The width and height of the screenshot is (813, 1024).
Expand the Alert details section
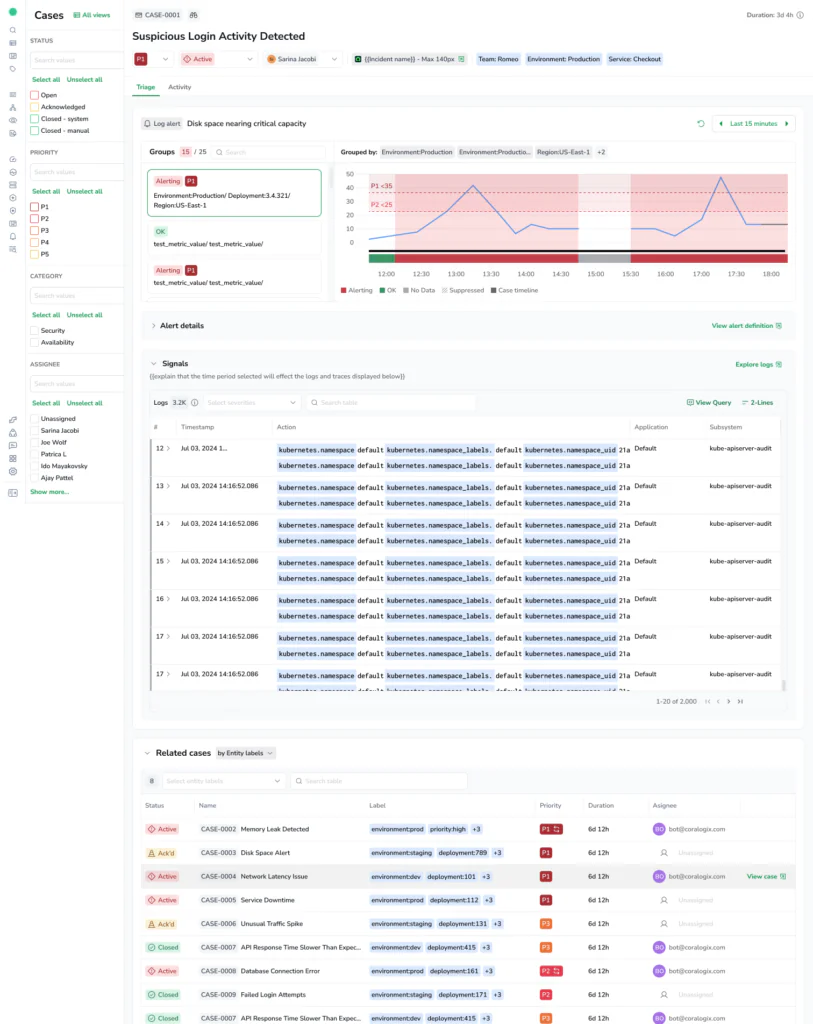pyautogui.click(x=154, y=326)
